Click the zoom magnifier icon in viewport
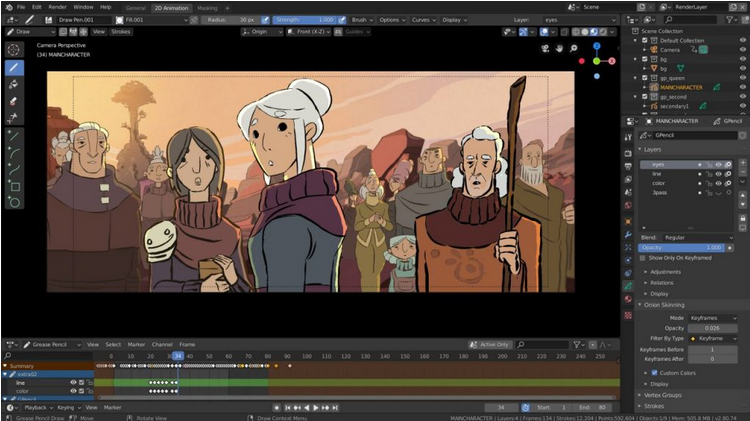The height and width of the screenshot is (421, 750). 574,48
